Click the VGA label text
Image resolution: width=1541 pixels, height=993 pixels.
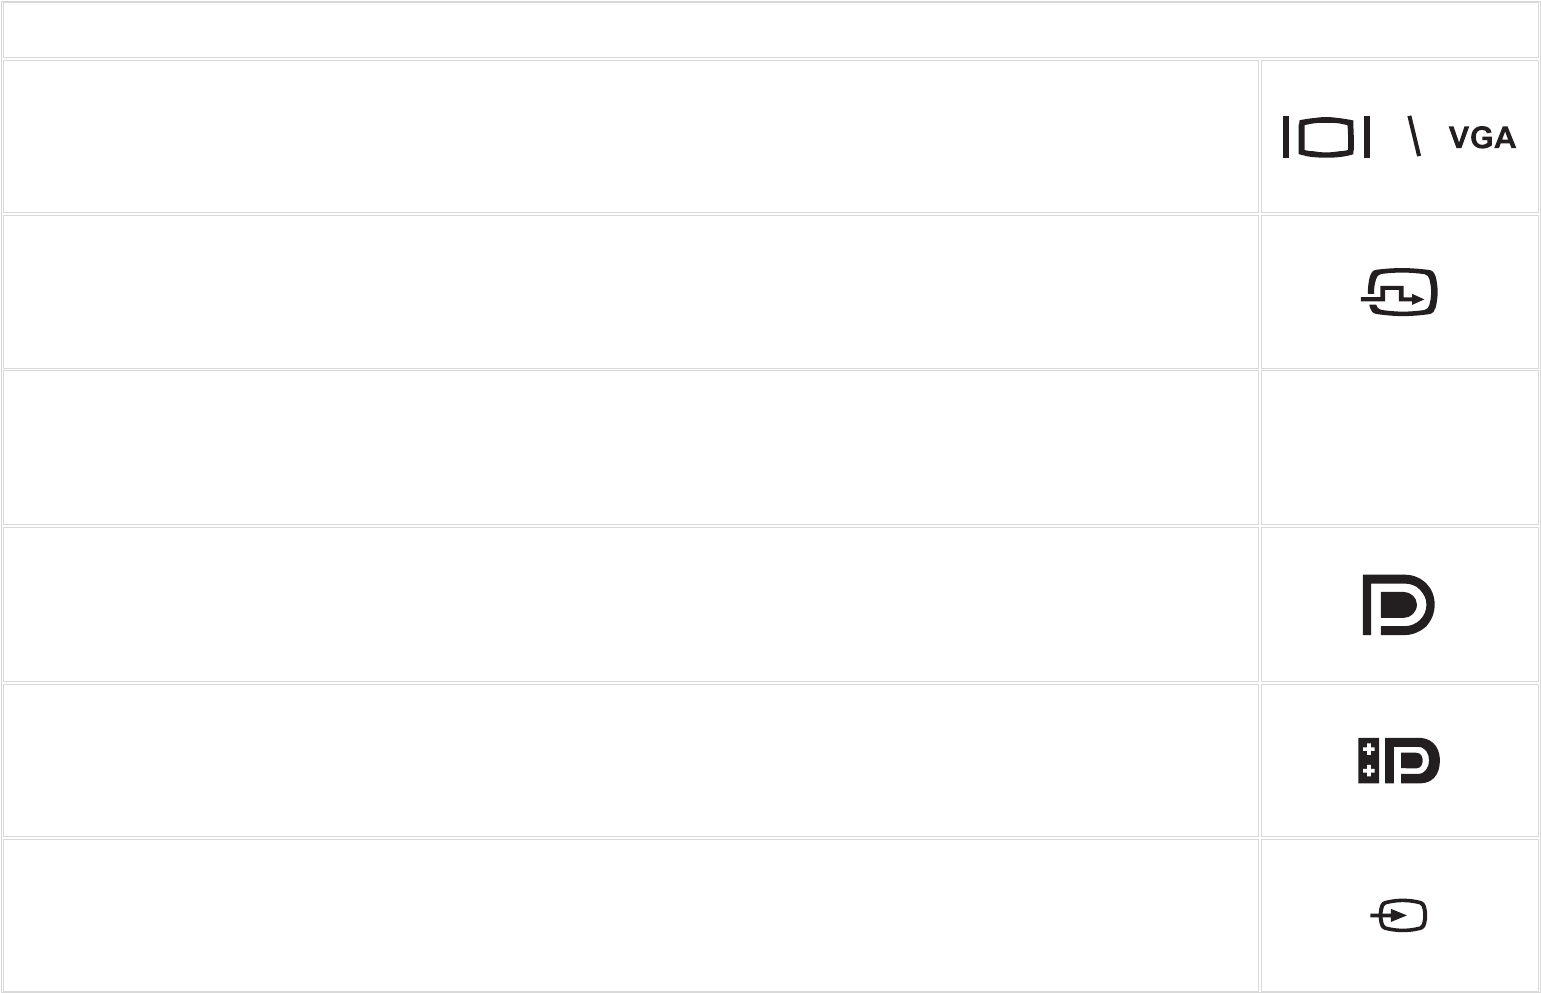click(1482, 138)
